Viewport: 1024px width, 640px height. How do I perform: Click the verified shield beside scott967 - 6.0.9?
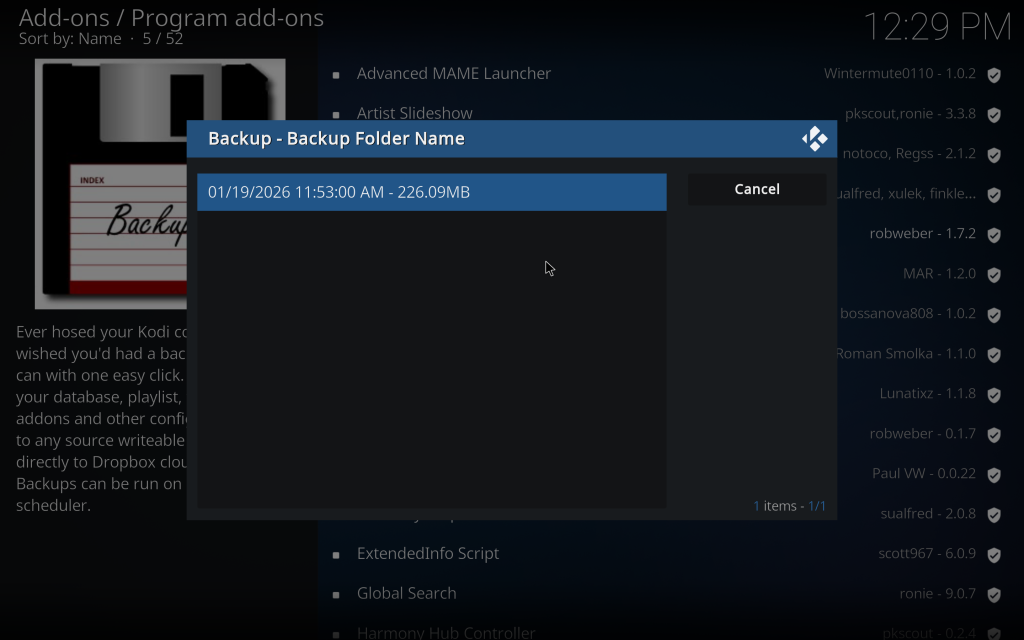pyautogui.click(x=994, y=555)
